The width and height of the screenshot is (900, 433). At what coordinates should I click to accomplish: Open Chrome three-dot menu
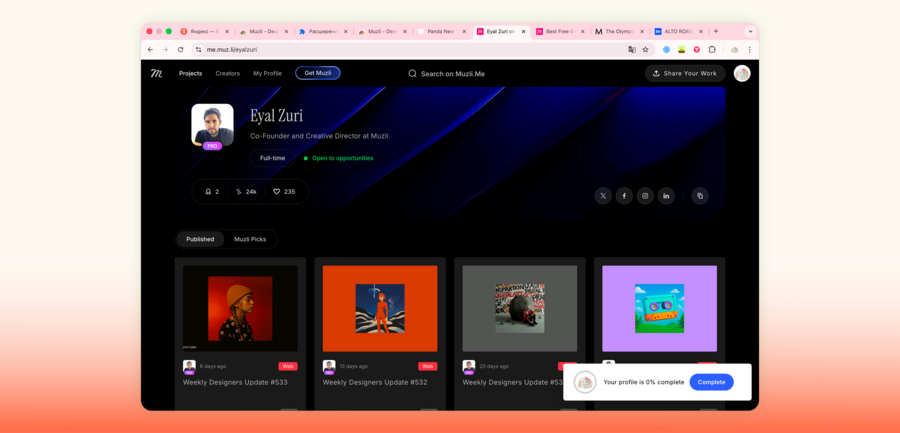point(749,50)
